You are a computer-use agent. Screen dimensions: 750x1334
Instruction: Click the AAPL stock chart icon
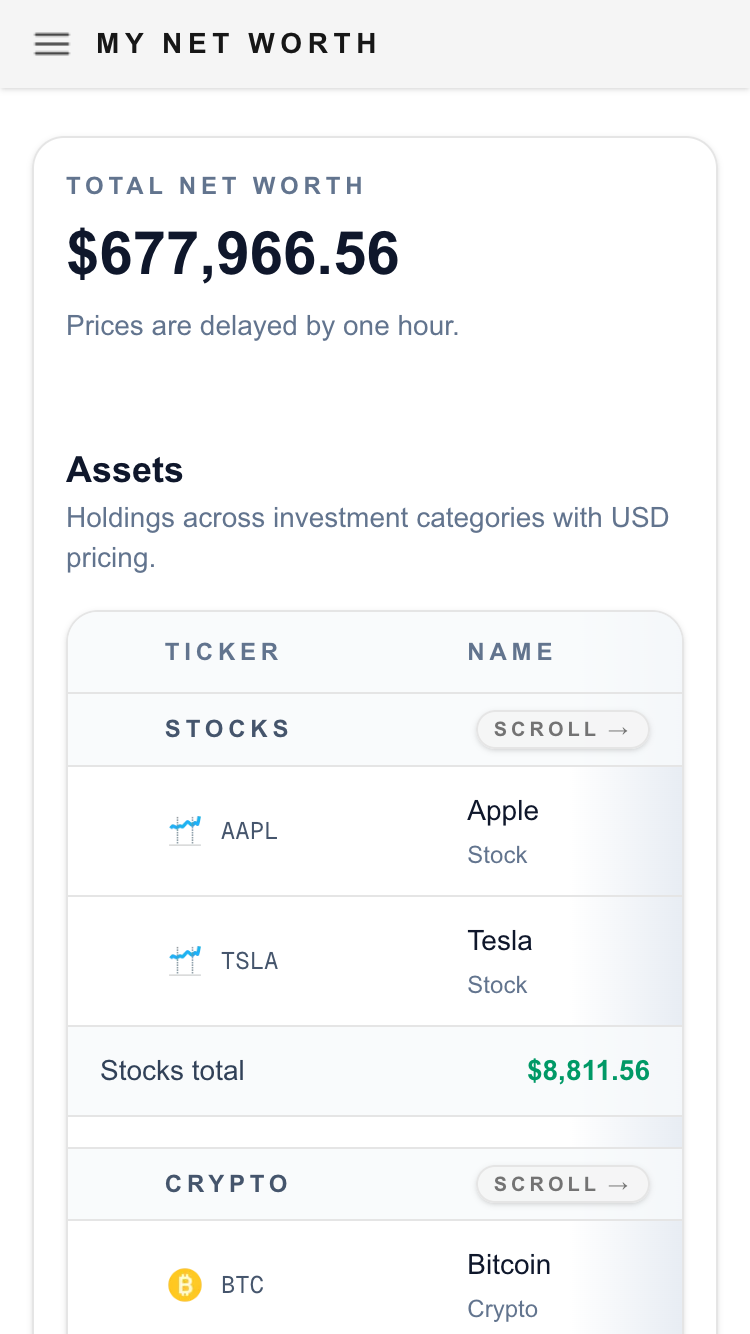185,830
